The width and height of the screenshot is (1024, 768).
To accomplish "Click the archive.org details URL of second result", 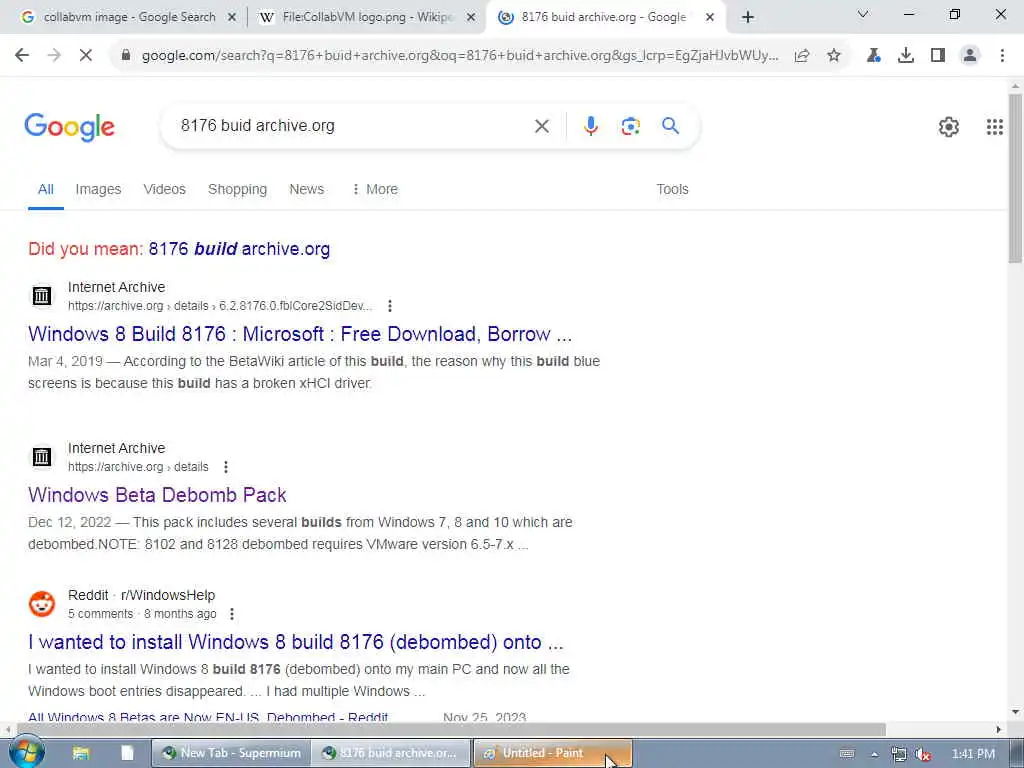I will [x=138, y=467].
